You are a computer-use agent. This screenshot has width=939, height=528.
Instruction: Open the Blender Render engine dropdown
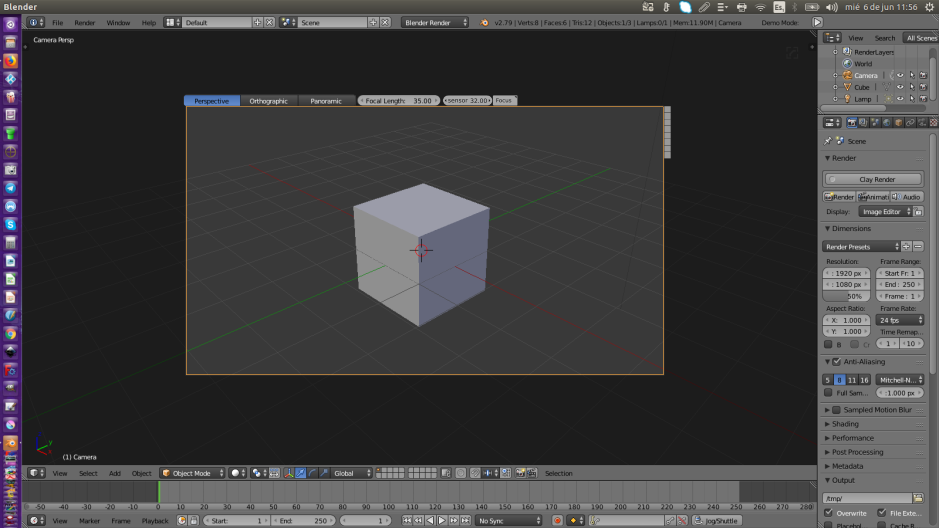click(x=435, y=22)
